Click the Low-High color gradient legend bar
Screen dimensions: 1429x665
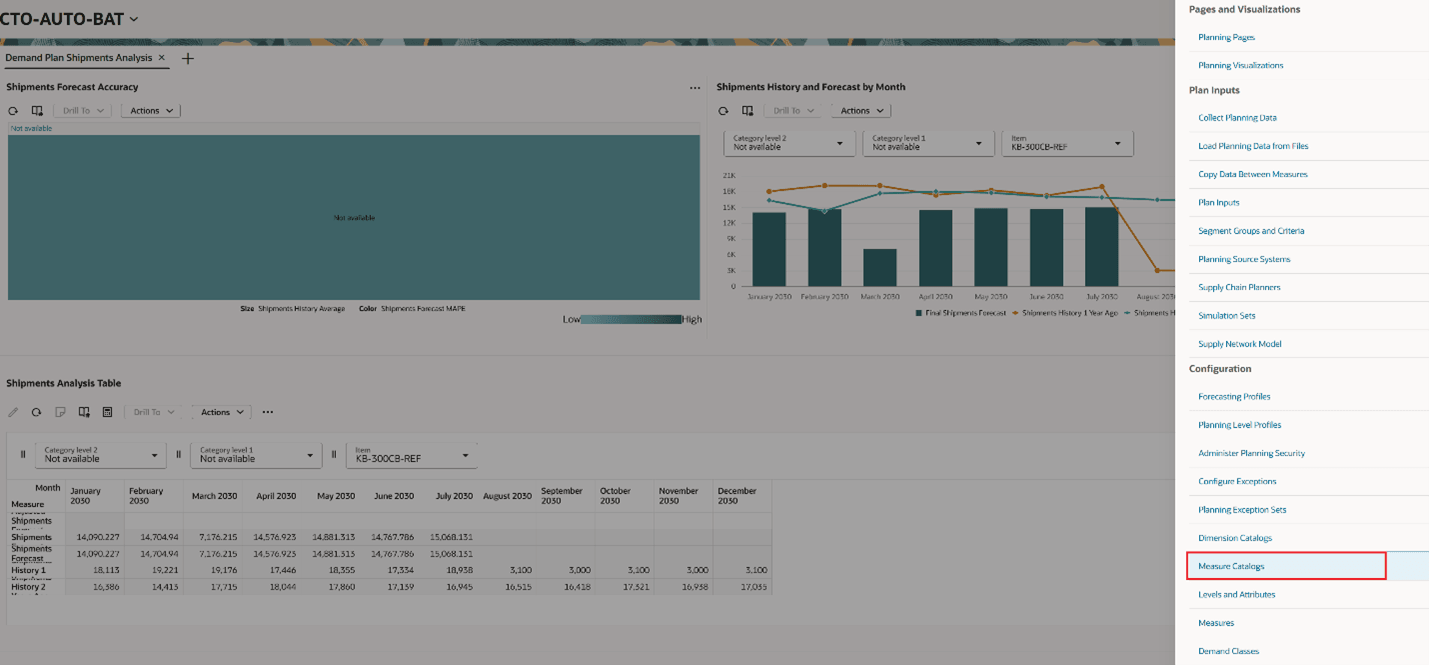click(x=633, y=318)
